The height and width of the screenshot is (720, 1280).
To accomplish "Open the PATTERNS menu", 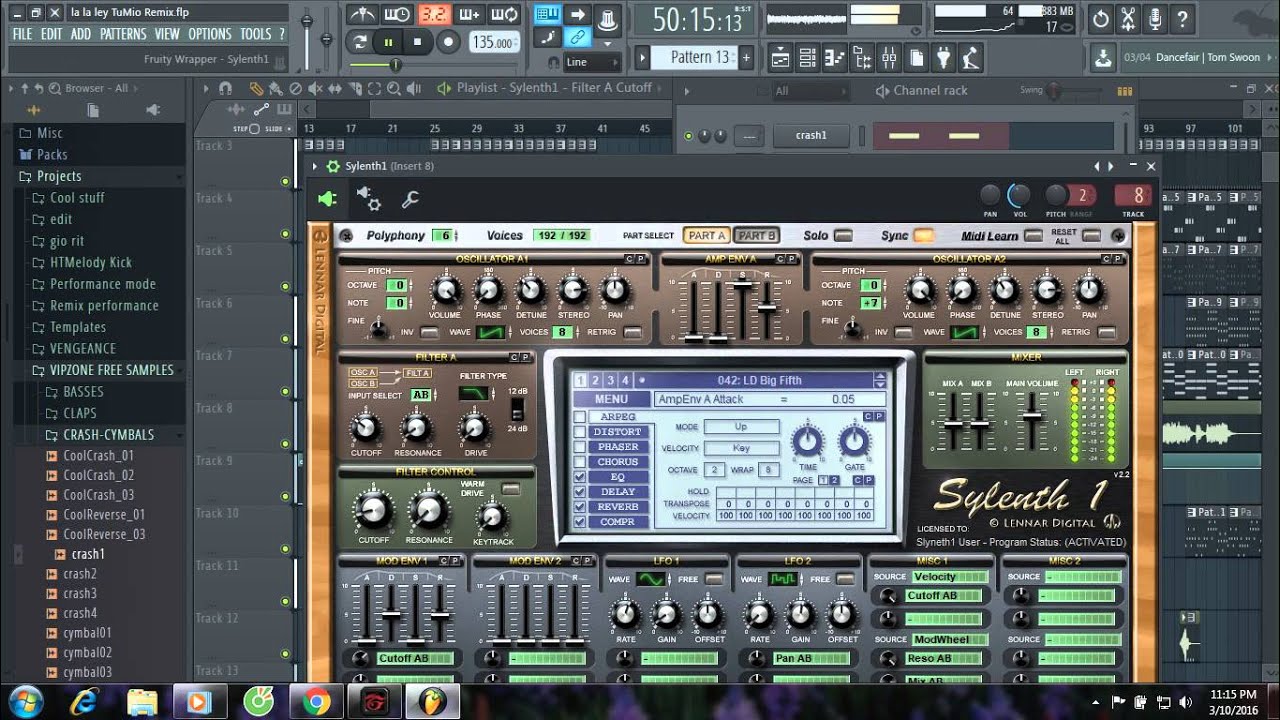I will (x=123, y=34).
